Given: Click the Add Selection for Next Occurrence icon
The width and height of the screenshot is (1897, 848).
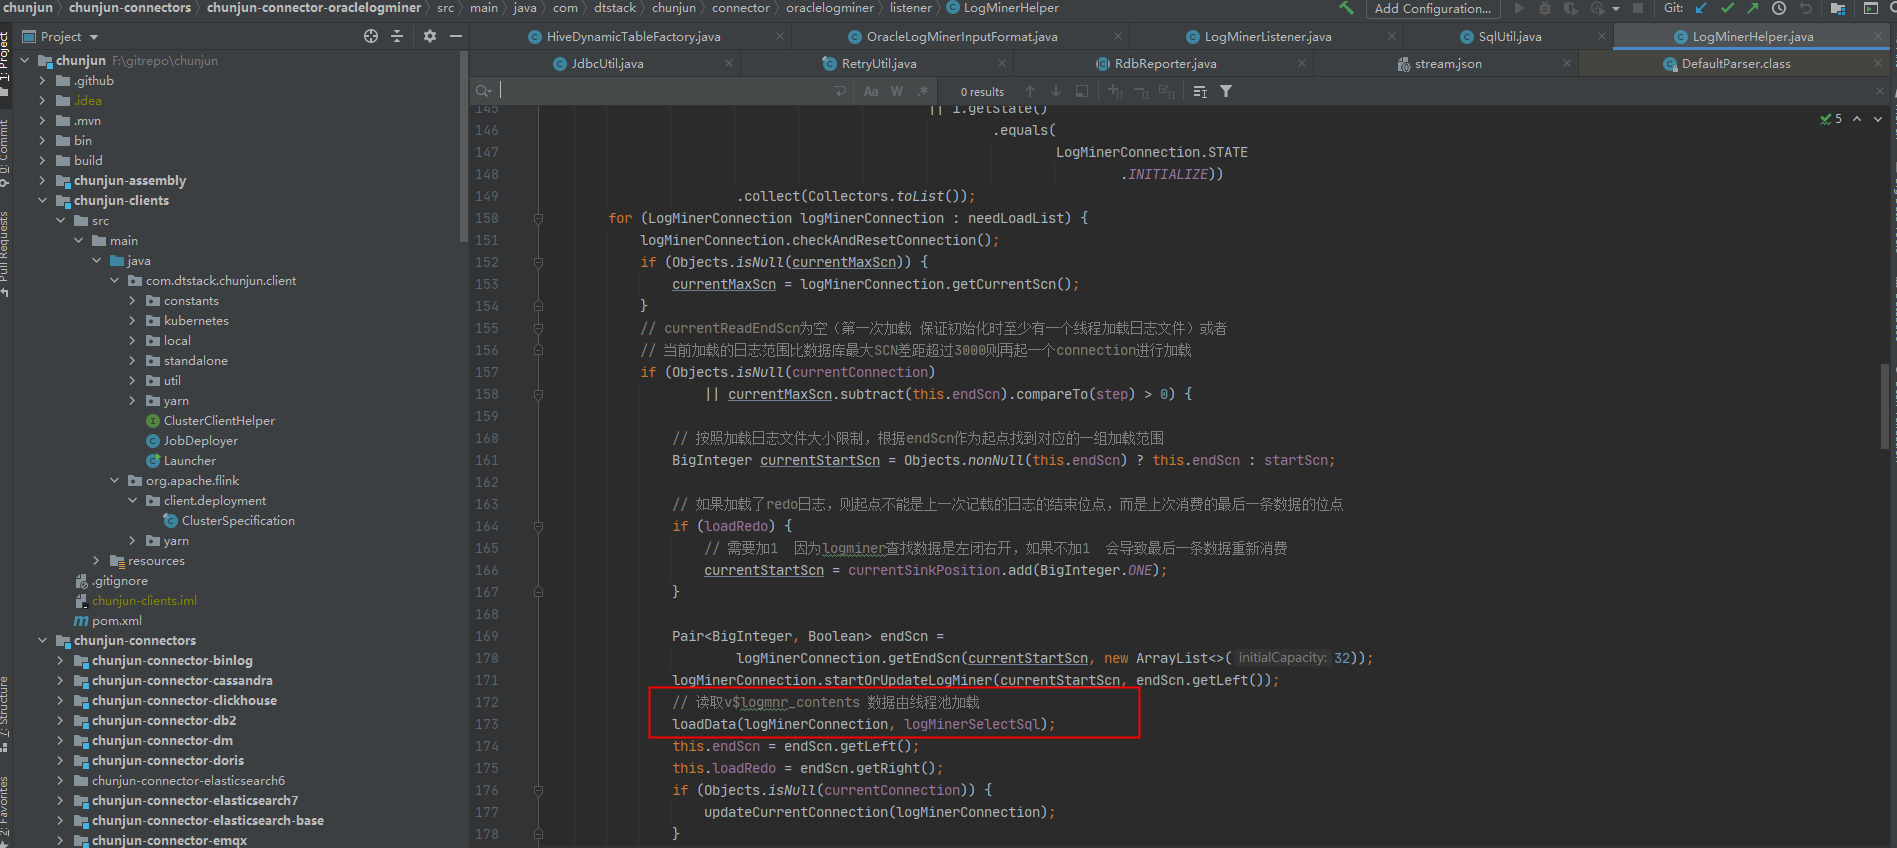Looking at the screenshot, I should 1116,91.
